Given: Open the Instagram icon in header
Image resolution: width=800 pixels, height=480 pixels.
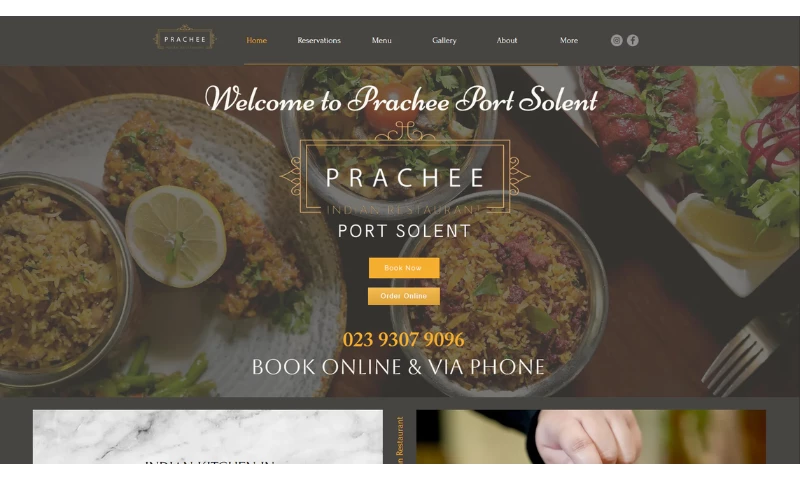Looking at the screenshot, I should click(x=616, y=40).
